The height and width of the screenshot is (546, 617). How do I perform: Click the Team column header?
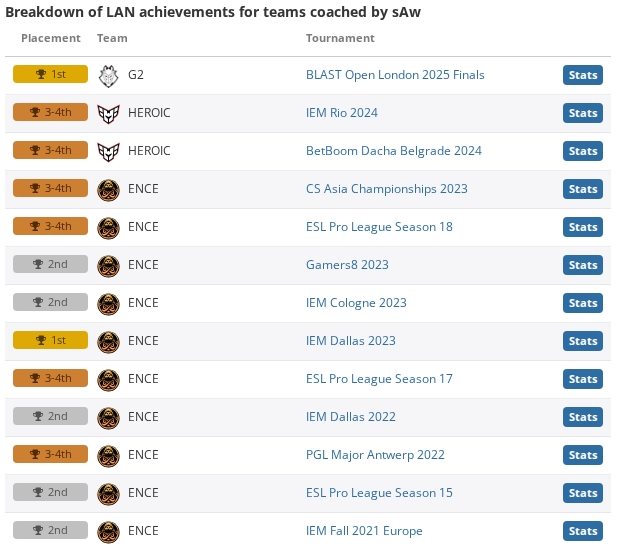point(112,38)
